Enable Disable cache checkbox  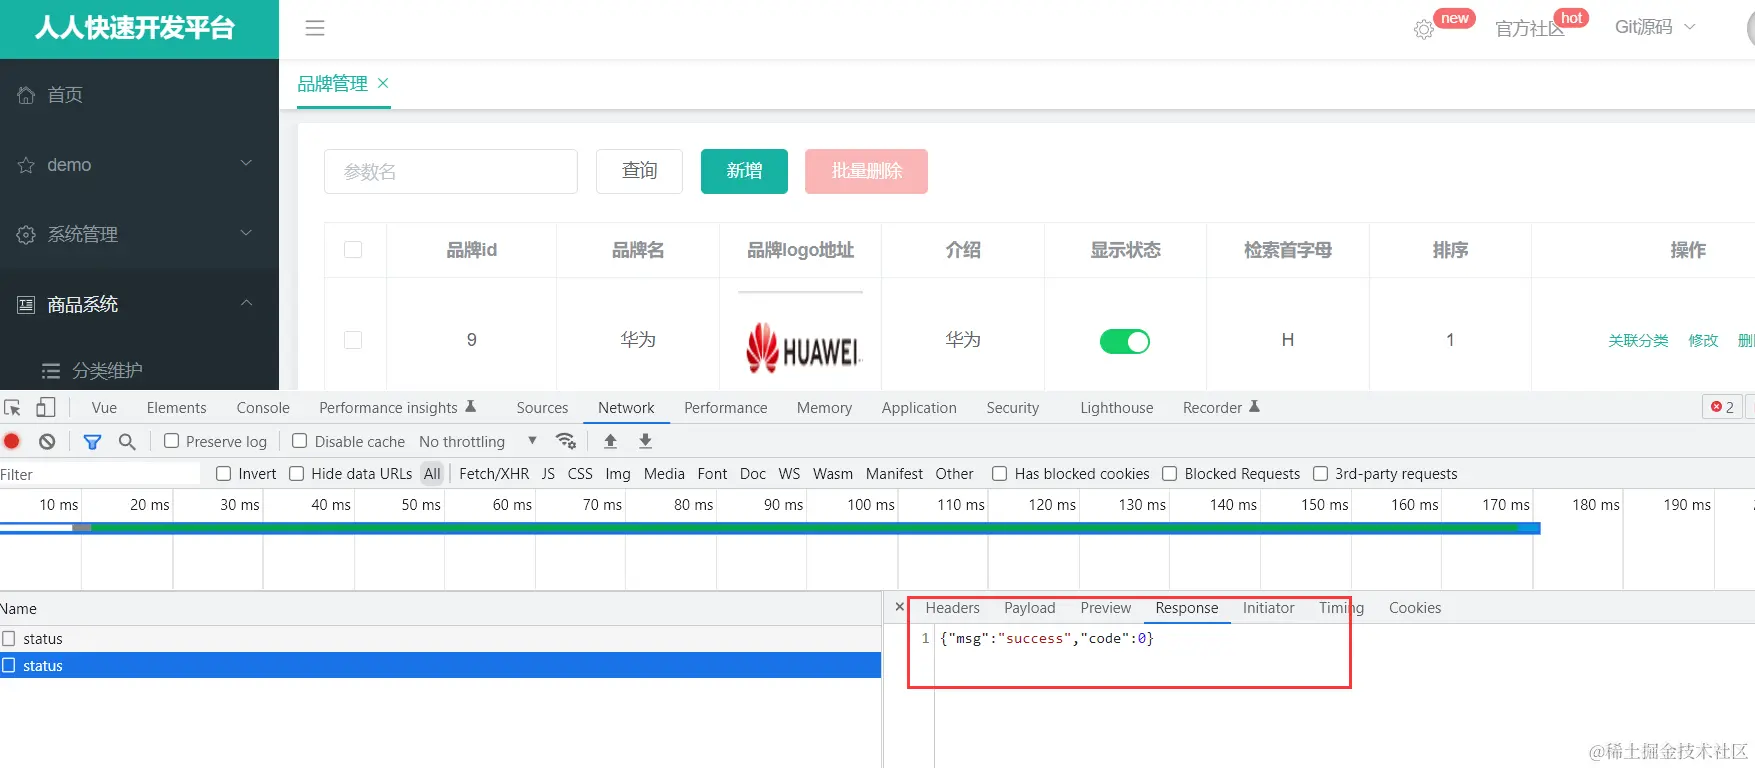click(x=299, y=441)
